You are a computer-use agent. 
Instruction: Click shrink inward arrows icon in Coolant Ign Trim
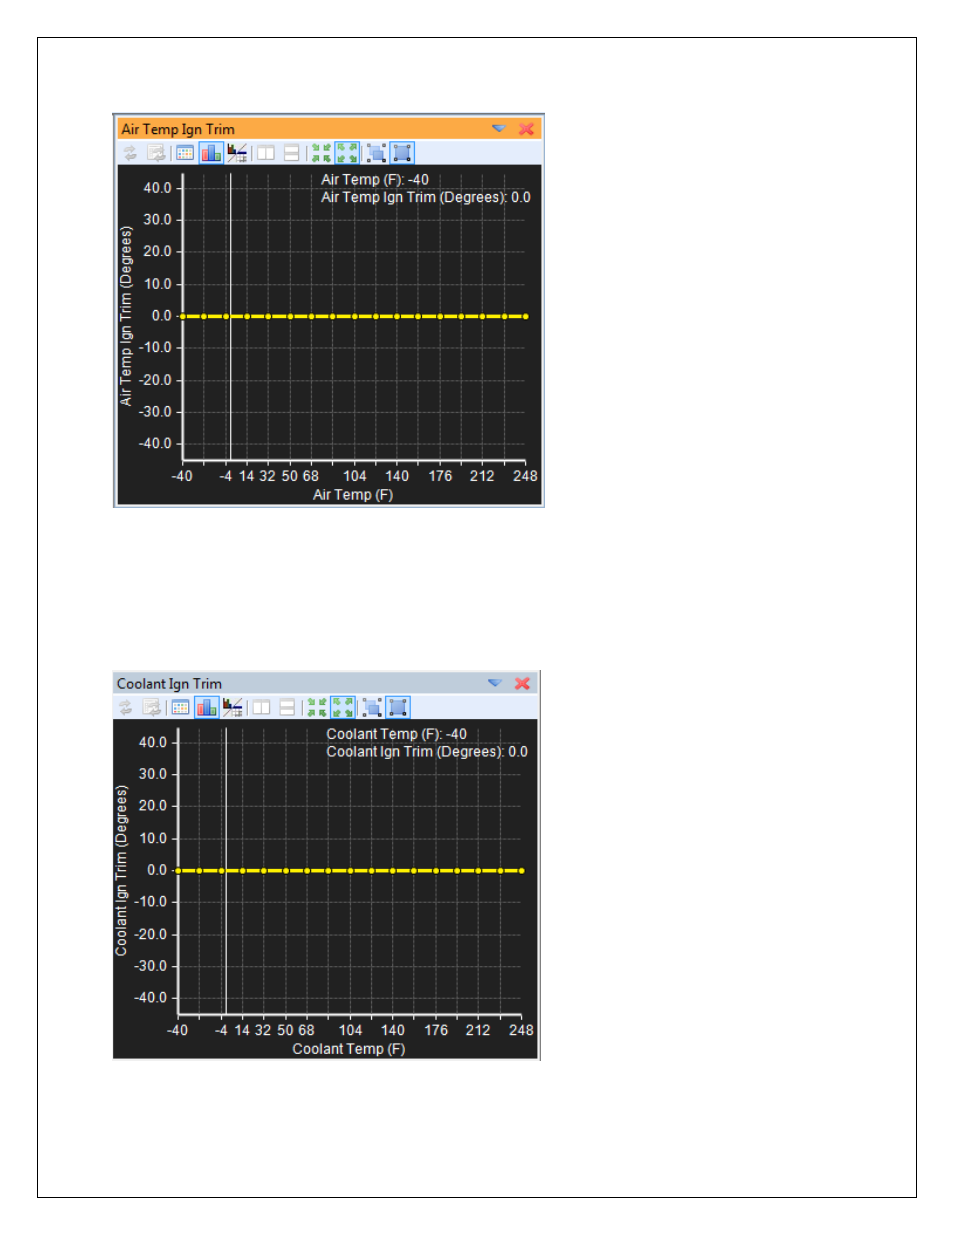pos(317,707)
